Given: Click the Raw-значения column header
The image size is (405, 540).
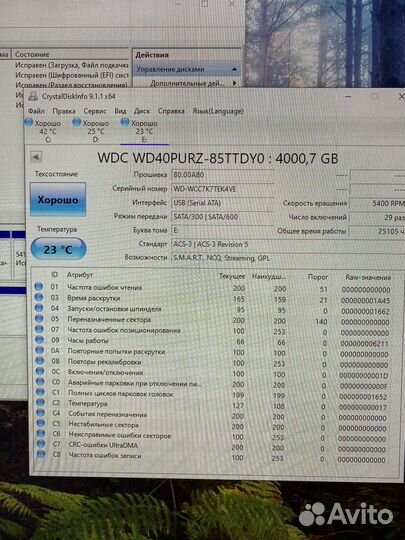Looking at the screenshot, I should (368, 277).
